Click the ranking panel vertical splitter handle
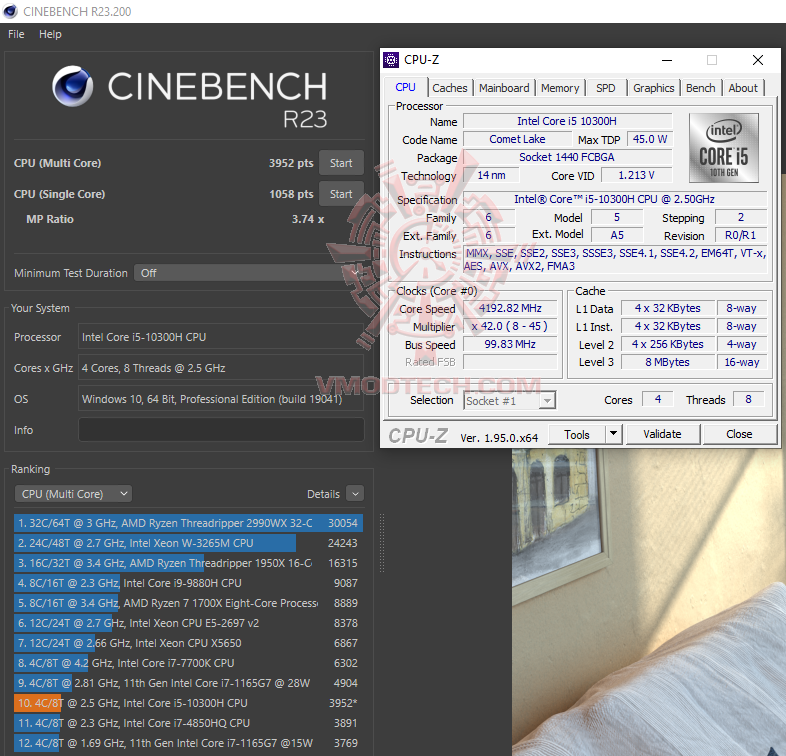The image size is (786, 756). tap(382, 543)
